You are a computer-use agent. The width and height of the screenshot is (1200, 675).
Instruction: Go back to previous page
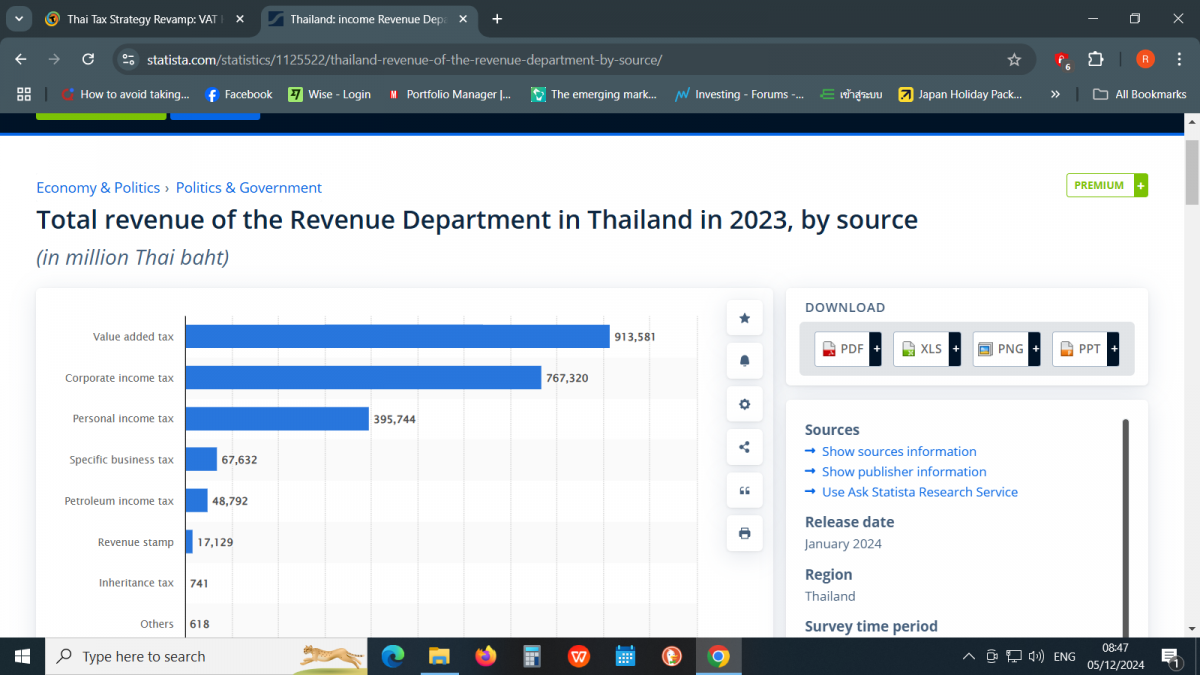click(21, 60)
